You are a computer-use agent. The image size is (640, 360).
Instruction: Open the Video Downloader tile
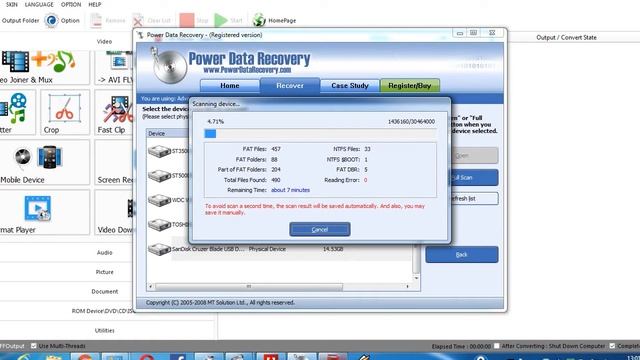point(115,212)
